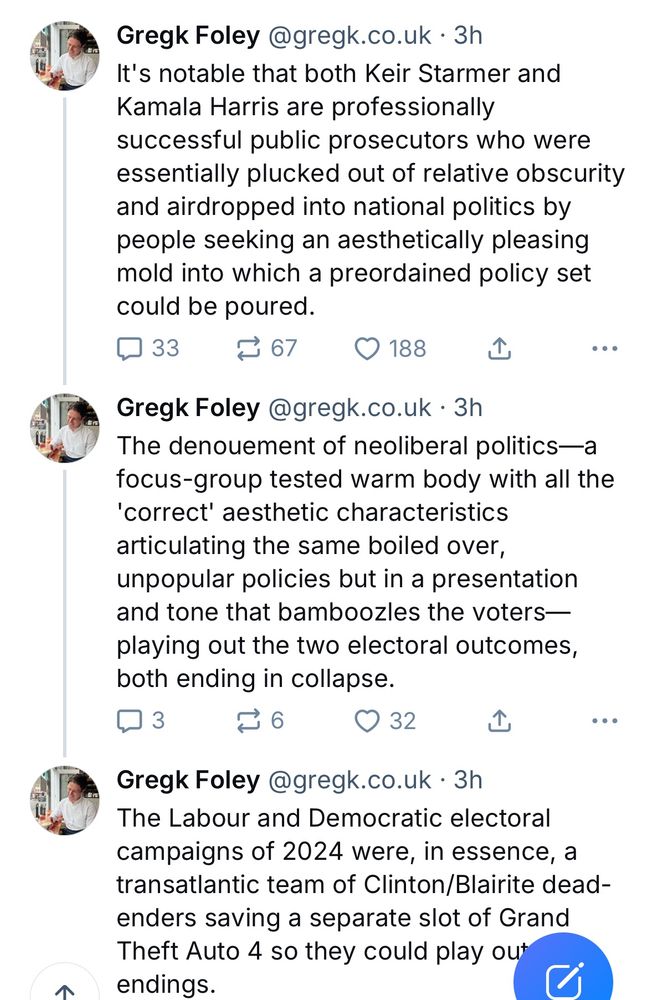Open more options on the first post
Screen dimensions: 653x1000
605,348
